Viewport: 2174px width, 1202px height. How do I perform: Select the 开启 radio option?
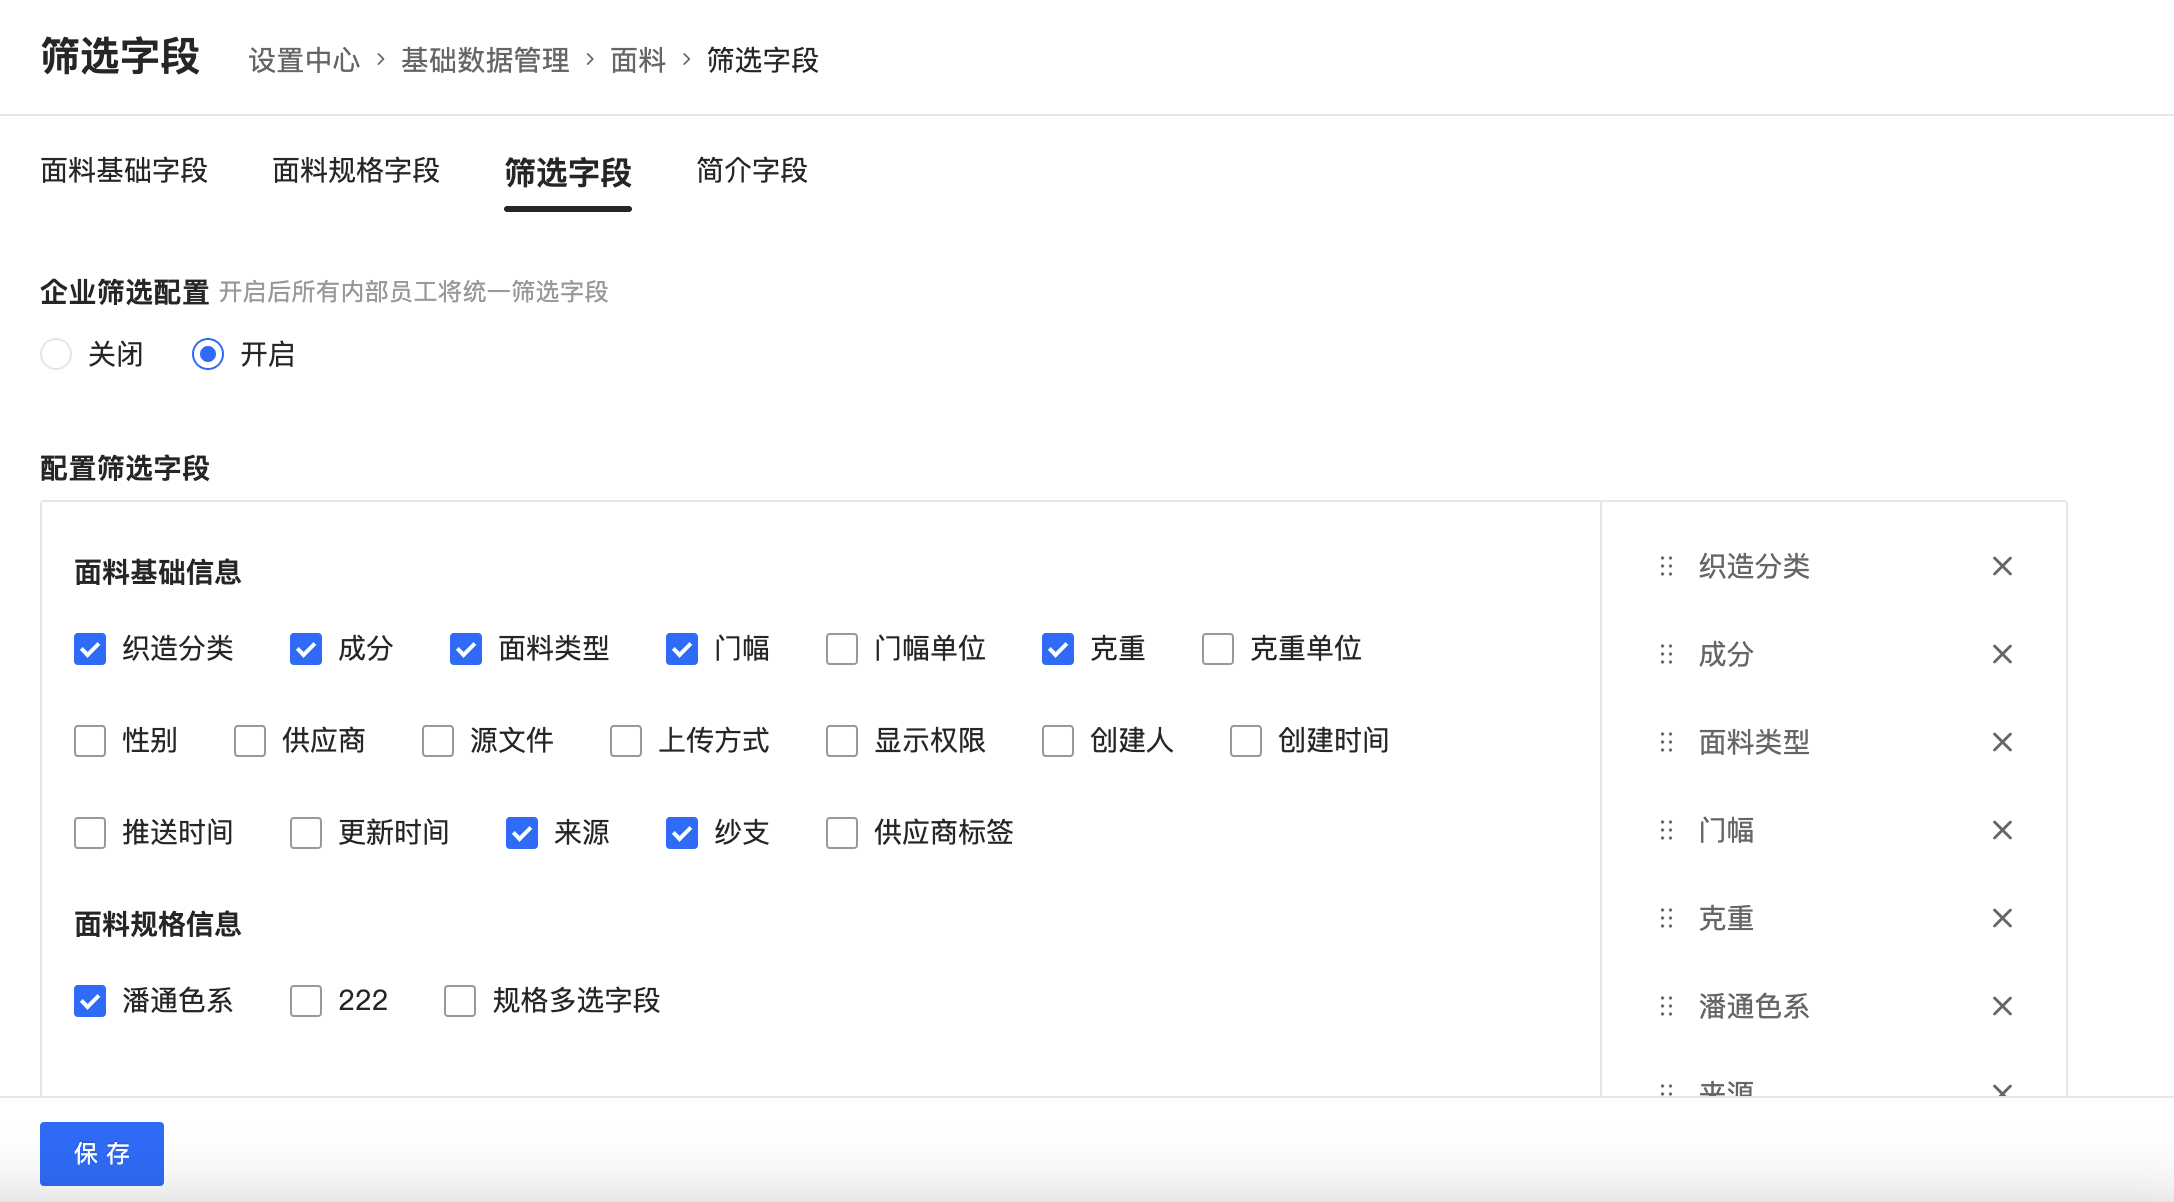(x=208, y=354)
